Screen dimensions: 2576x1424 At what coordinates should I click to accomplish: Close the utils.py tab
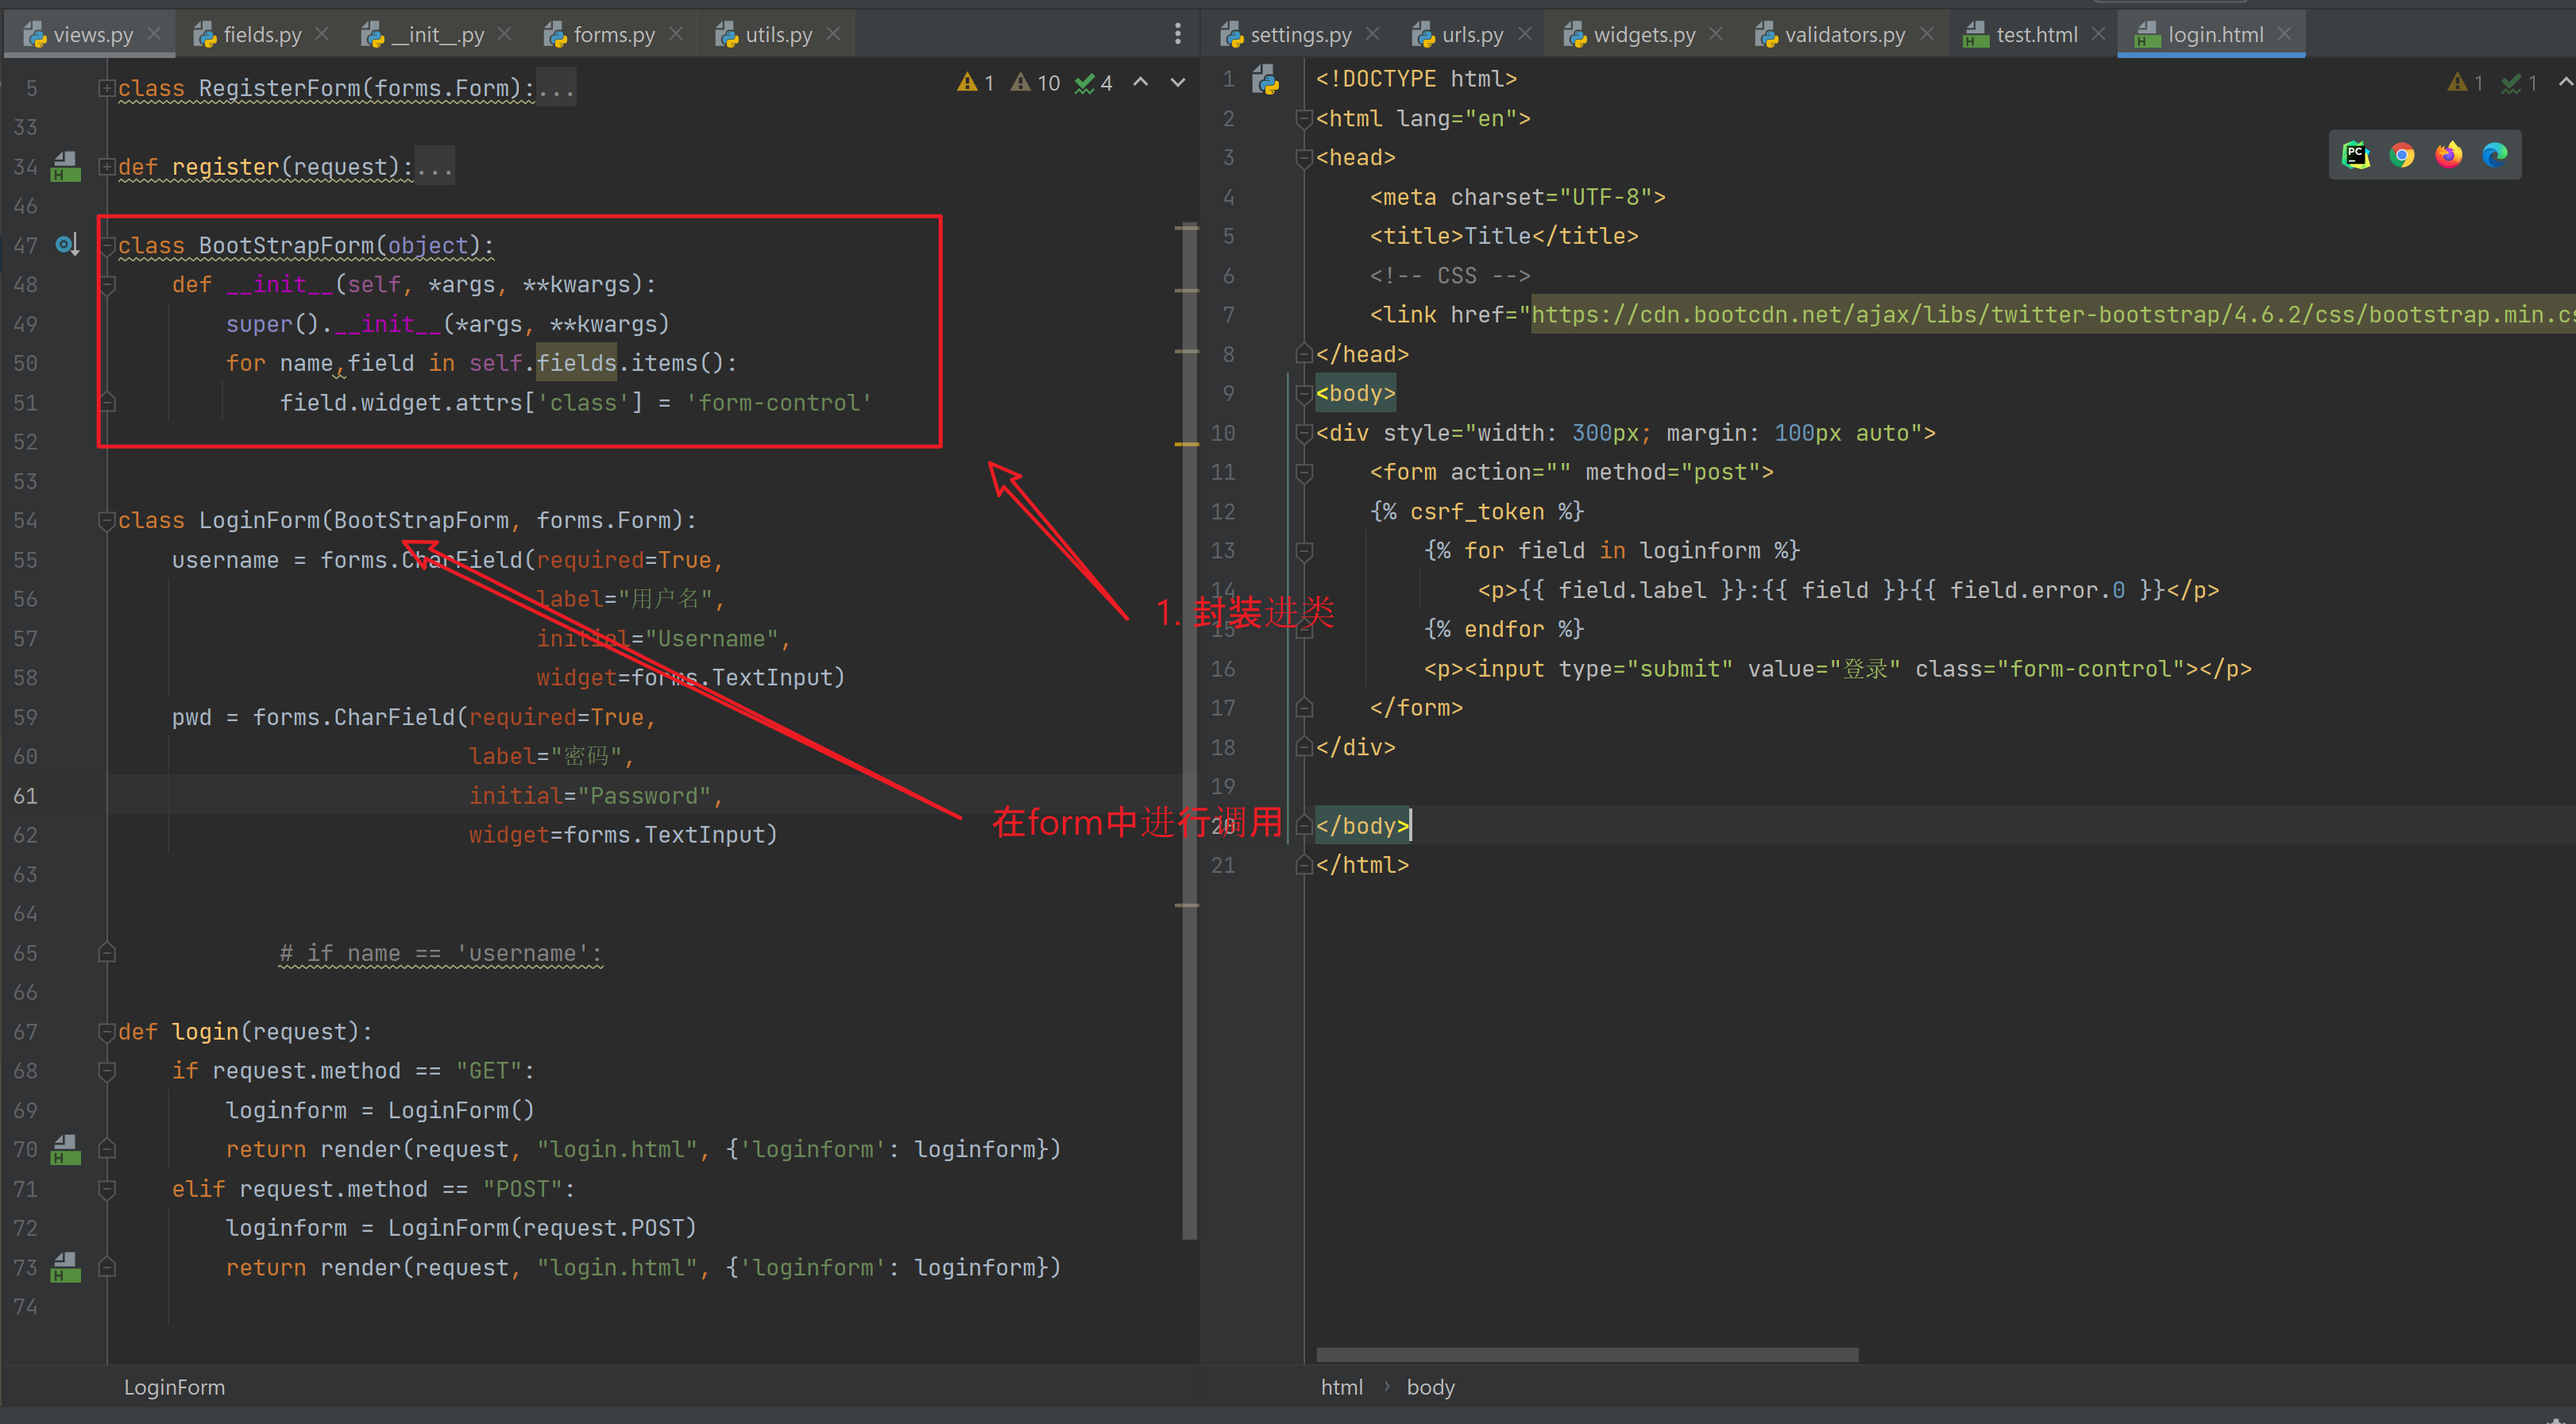(x=834, y=34)
